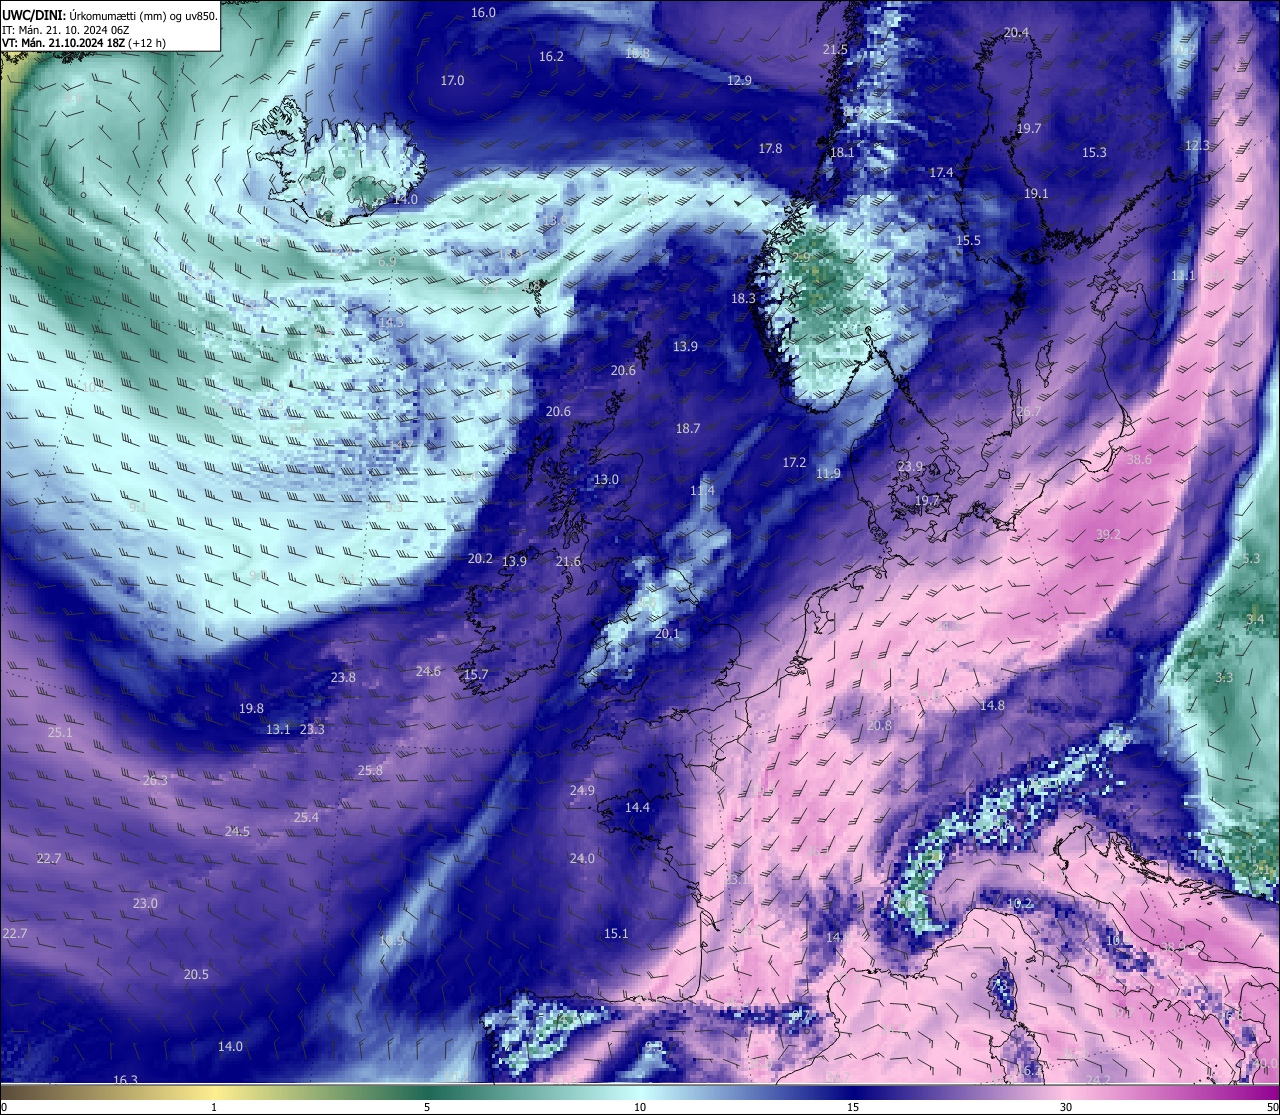Click the map value '17.2'
1280x1115 pixels.
[794, 462]
